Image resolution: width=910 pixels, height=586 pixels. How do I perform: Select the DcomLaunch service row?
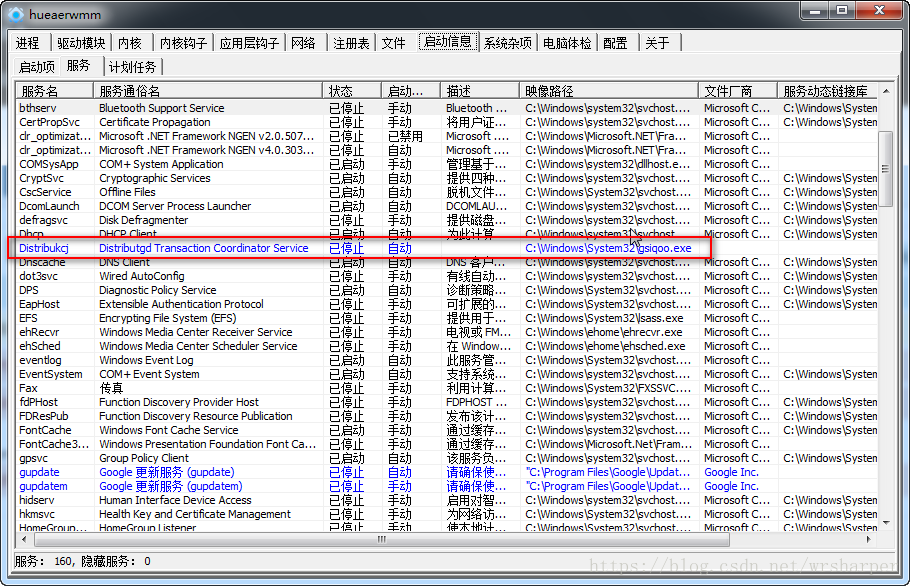[447, 206]
